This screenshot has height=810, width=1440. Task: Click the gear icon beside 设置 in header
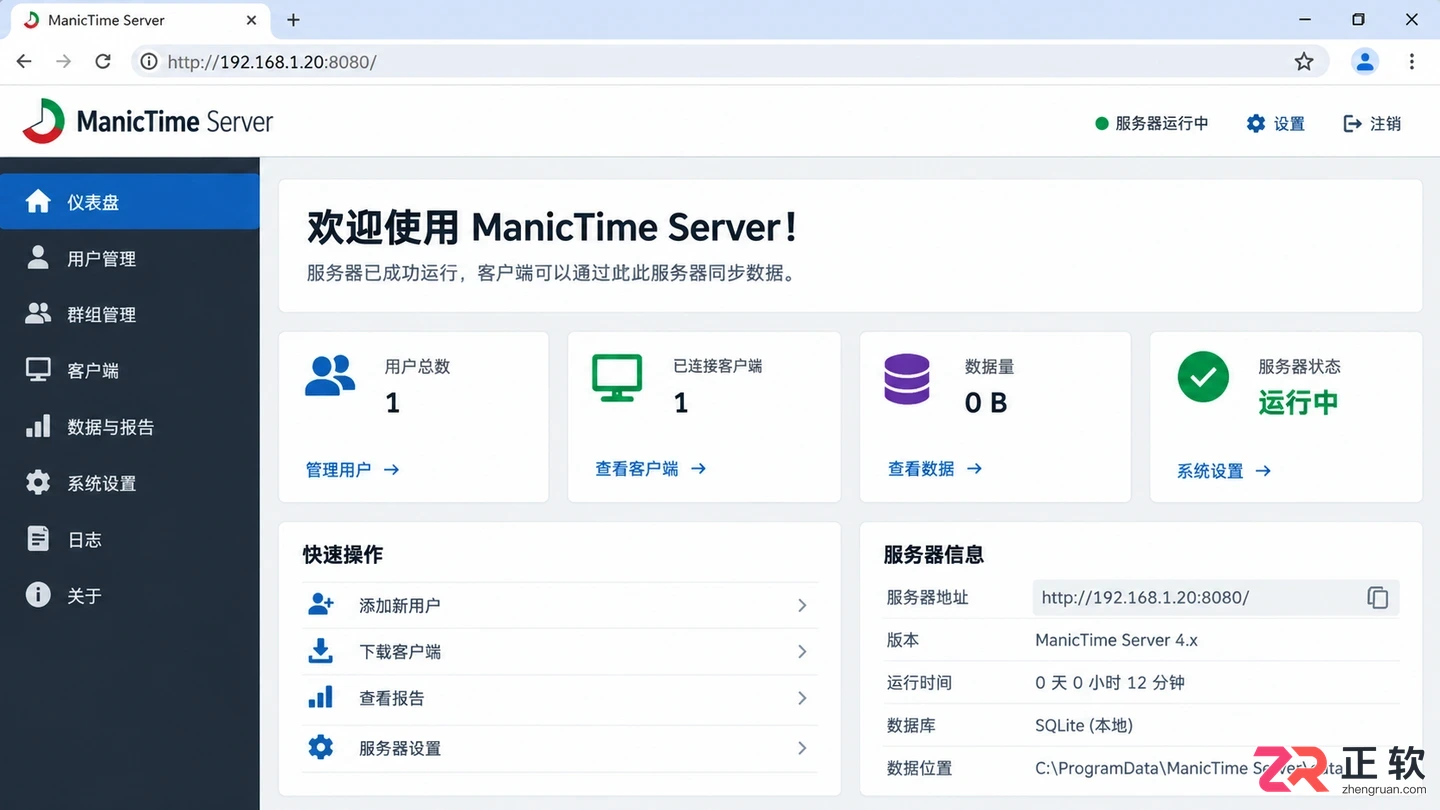1256,123
